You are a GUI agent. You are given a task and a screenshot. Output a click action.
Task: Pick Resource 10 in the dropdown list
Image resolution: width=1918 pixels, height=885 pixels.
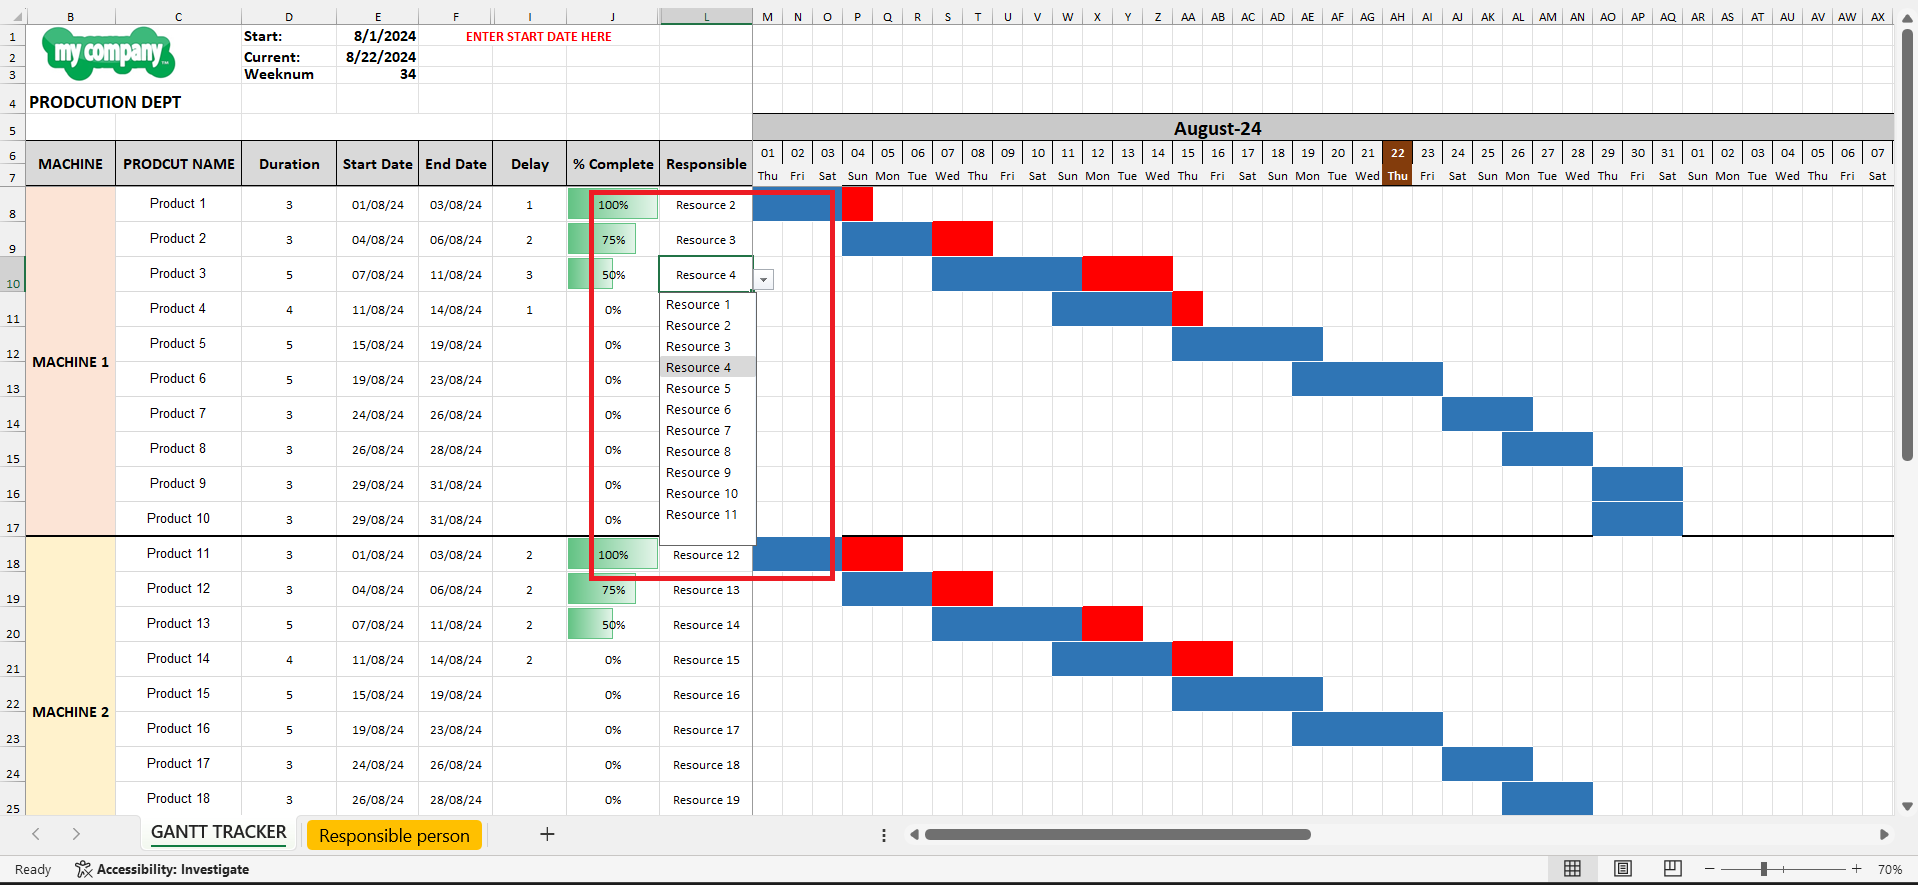tap(701, 494)
